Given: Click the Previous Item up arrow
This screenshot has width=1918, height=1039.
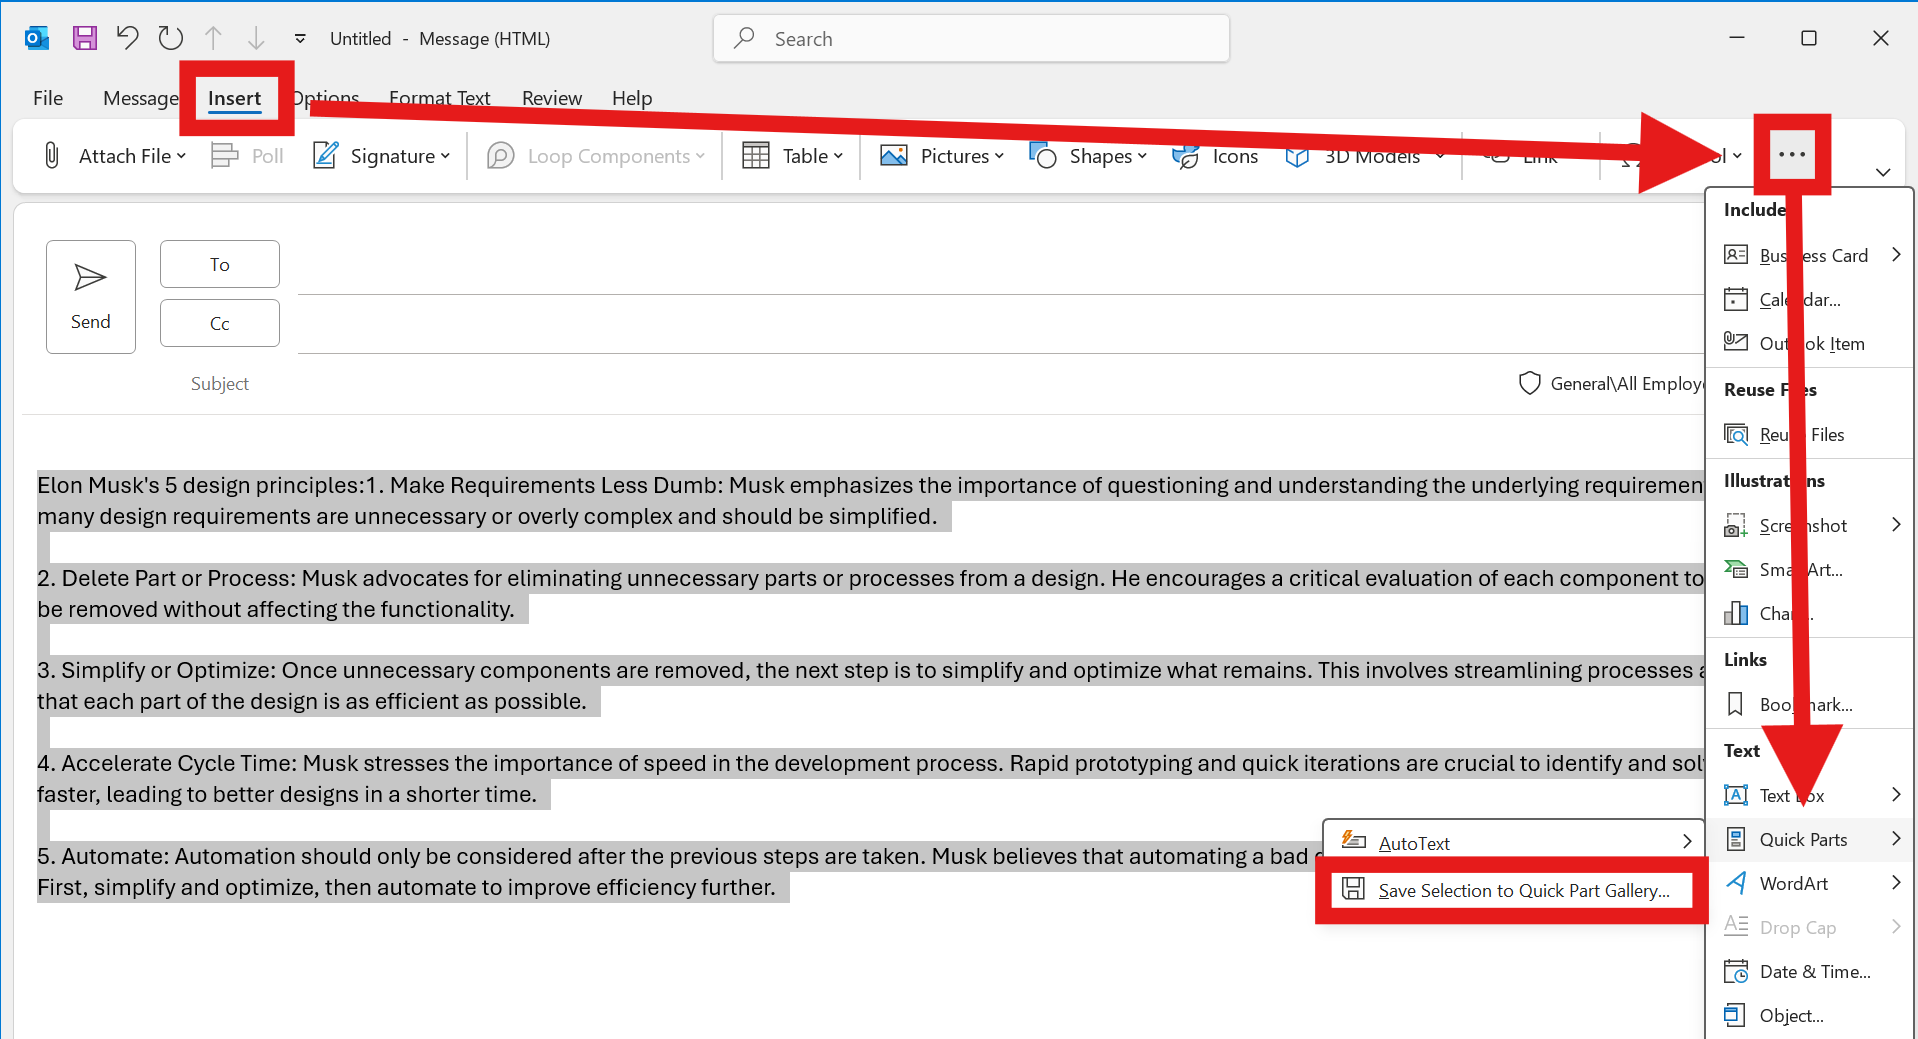Looking at the screenshot, I should (213, 38).
